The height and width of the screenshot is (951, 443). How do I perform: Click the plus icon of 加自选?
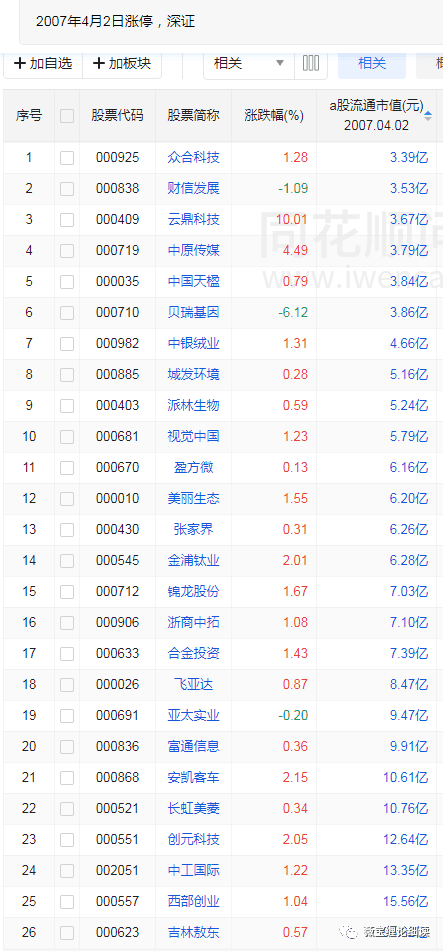point(20,63)
